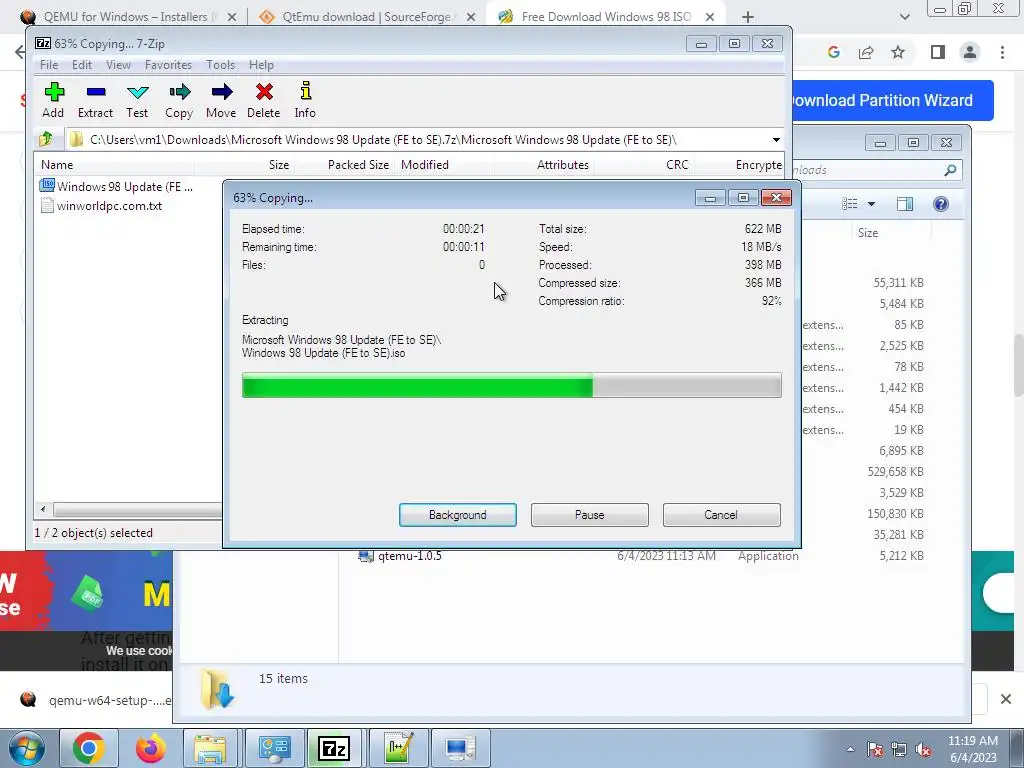
Task: Pause the extraction
Action: (x=590, y=515)
